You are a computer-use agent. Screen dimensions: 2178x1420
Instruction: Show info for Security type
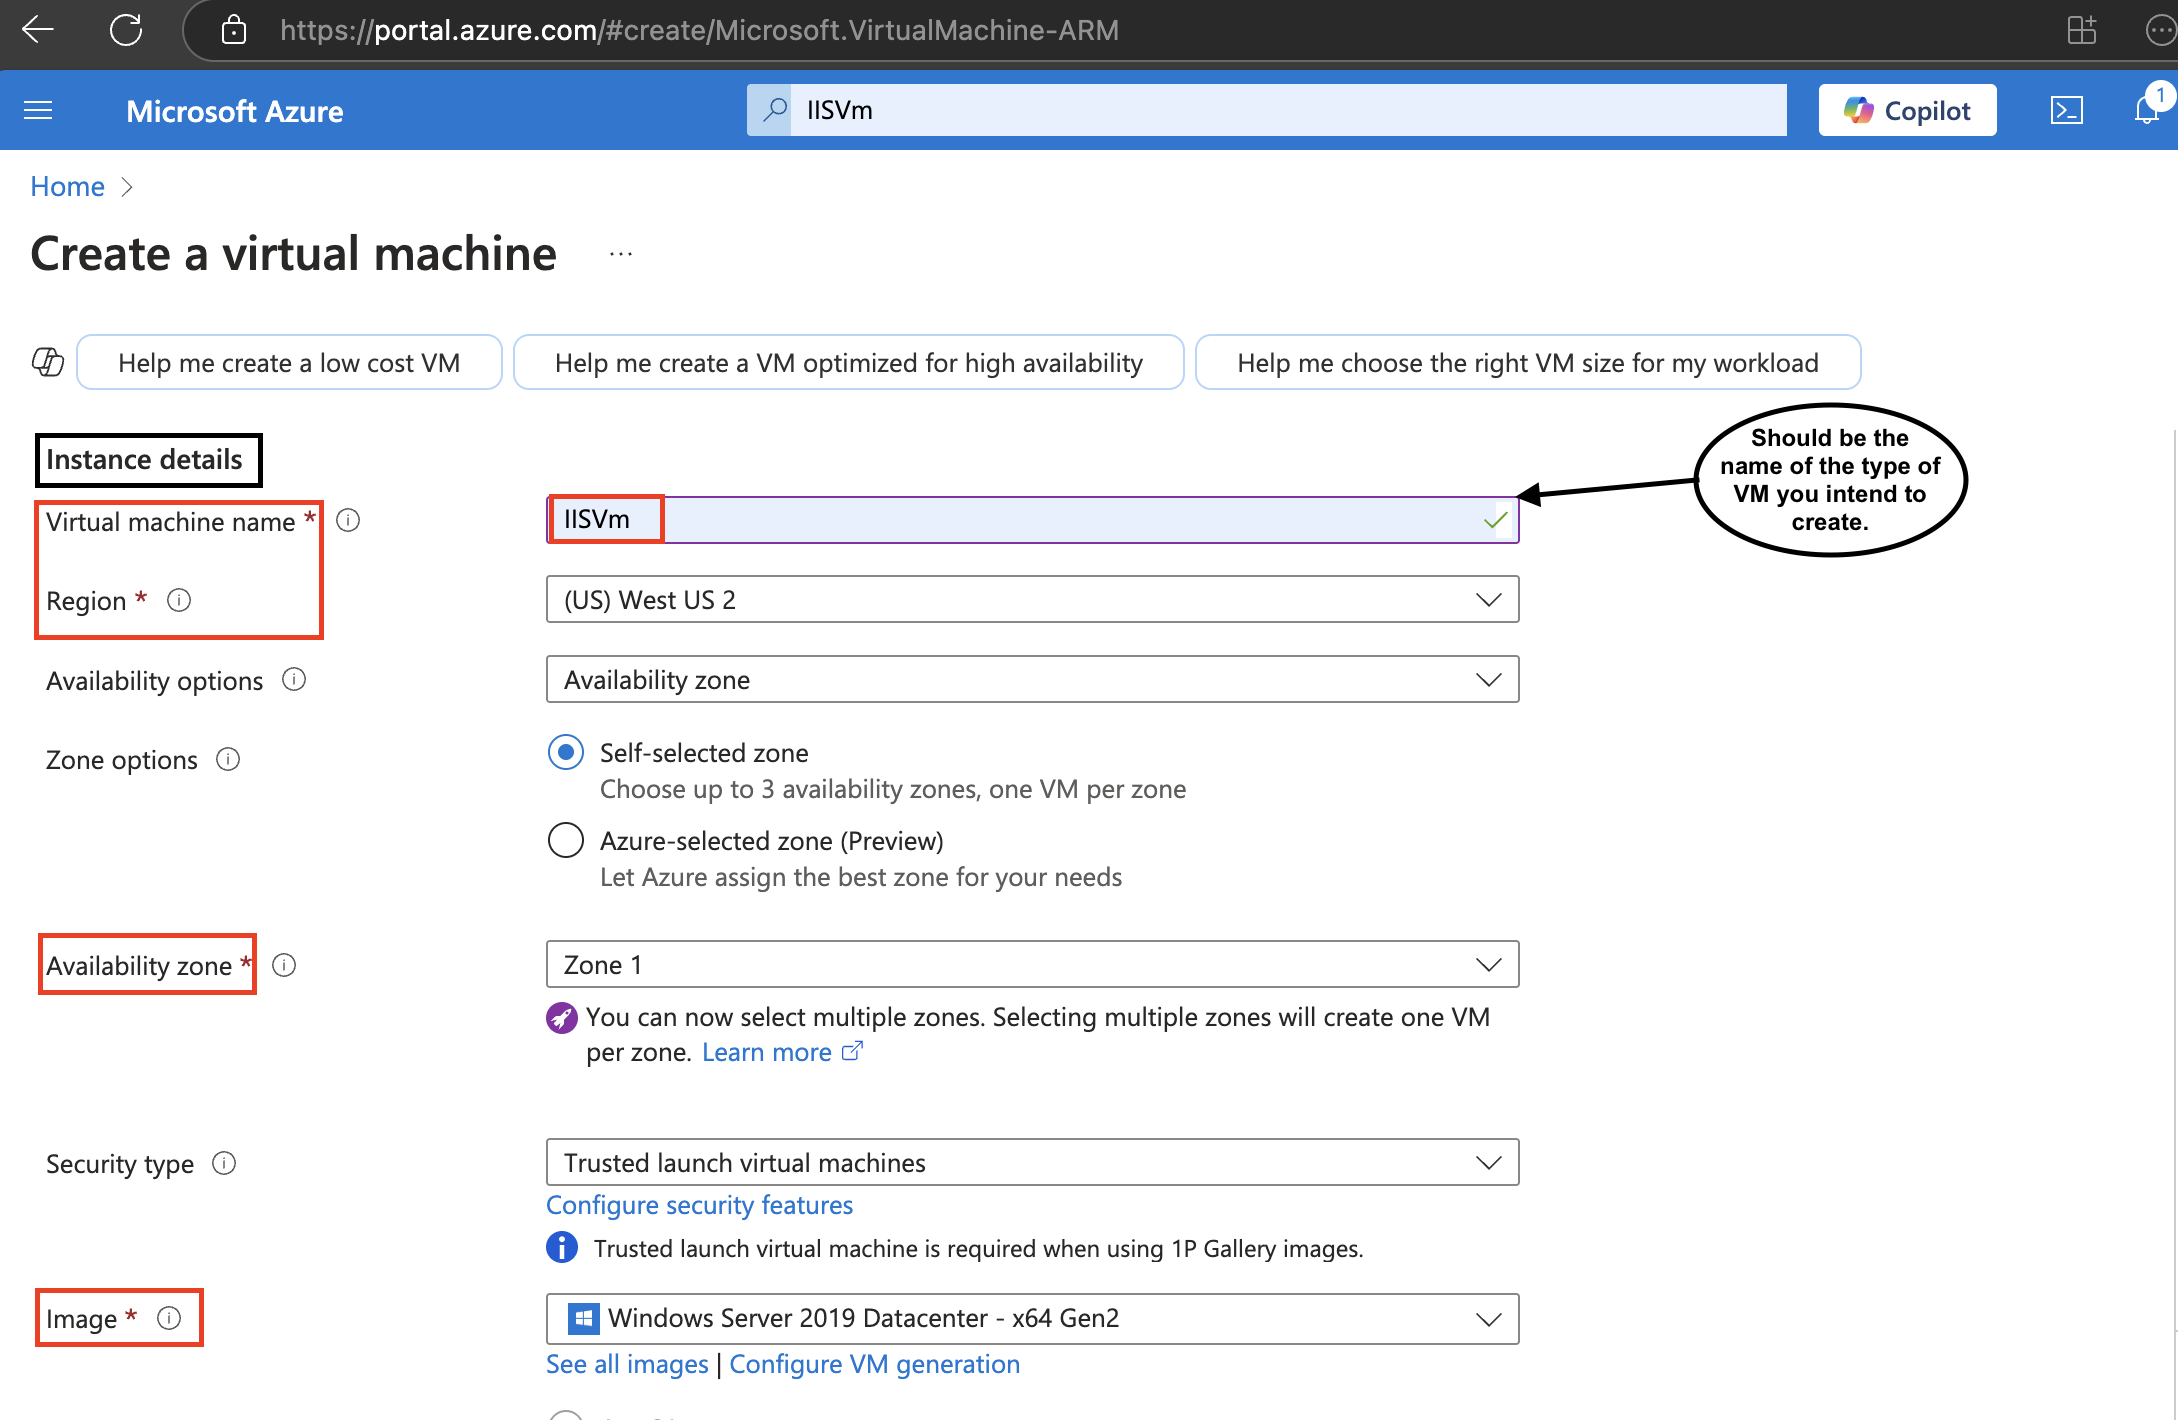pyautogui.click(x=224, y=1163)
